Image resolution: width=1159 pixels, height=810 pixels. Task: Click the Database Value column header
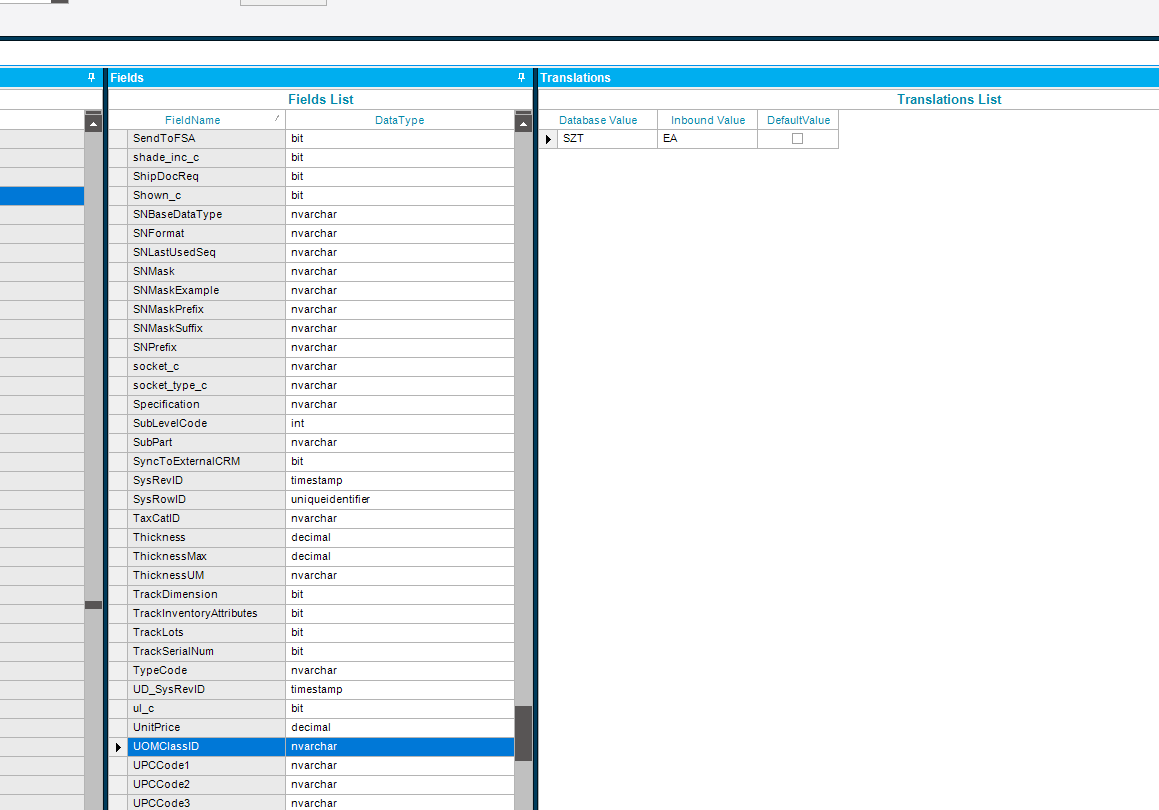[x=597, y=119]
